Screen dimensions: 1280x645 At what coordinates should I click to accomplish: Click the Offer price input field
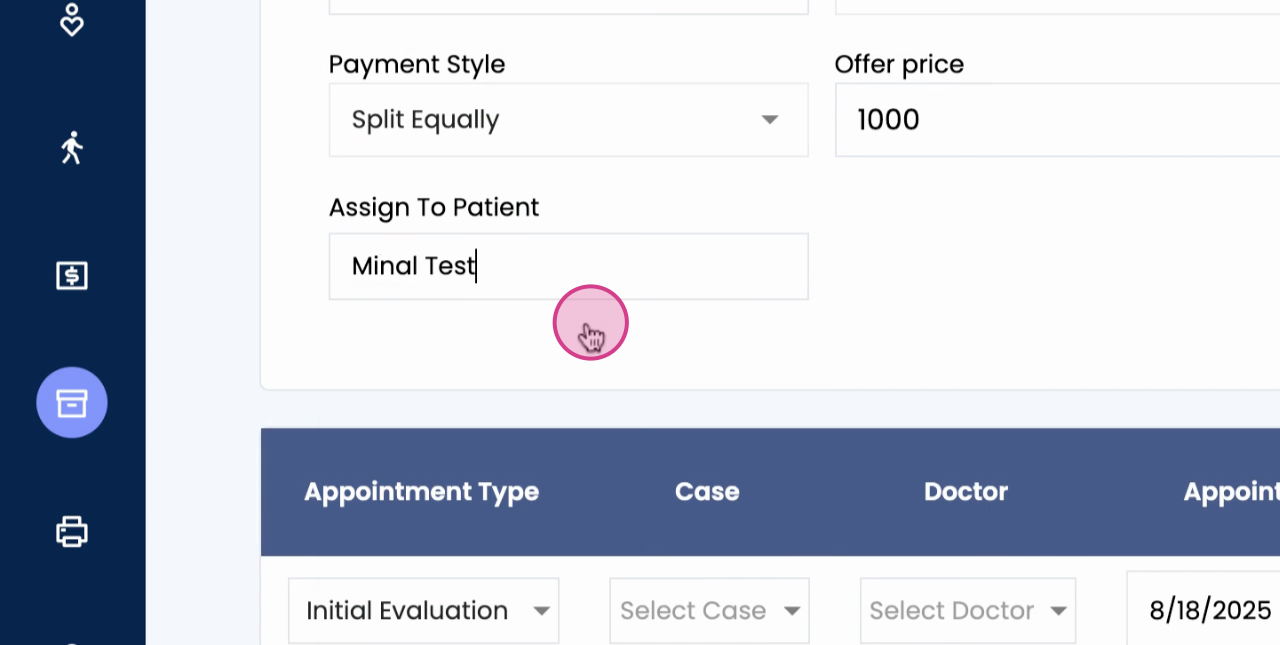pyautogui.click(x=1056, y=120)
